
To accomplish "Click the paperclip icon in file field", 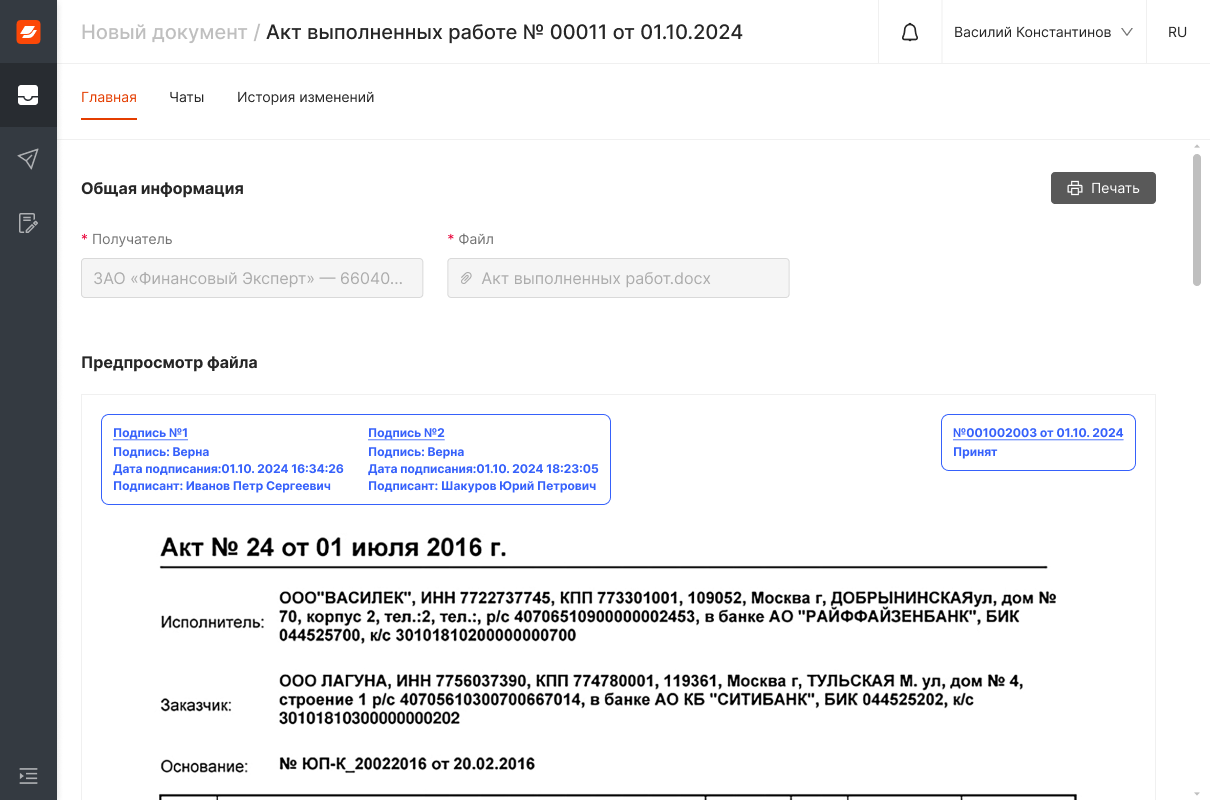I will click(466, 278).
